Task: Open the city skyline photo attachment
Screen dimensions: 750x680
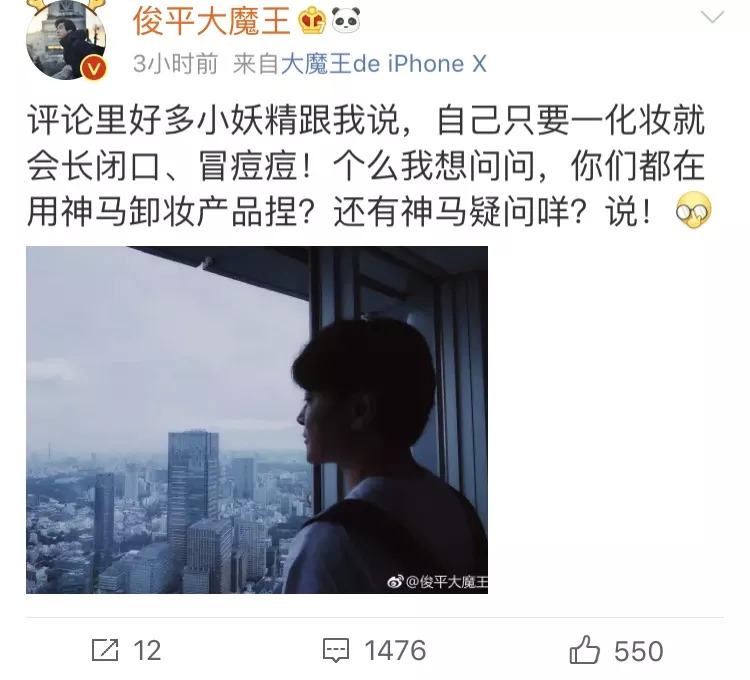Action: [x=257, y=420]
